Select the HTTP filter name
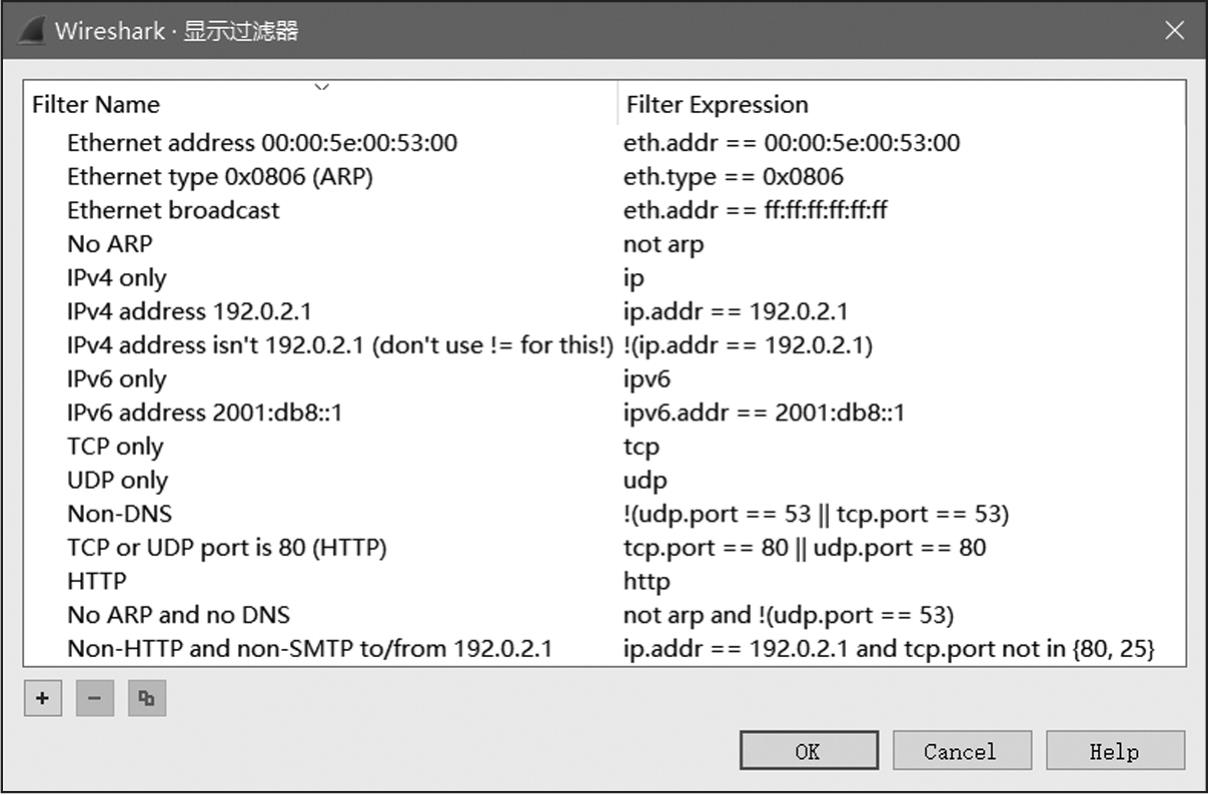The image size is (1209, 795). click(x=97, y=581)
